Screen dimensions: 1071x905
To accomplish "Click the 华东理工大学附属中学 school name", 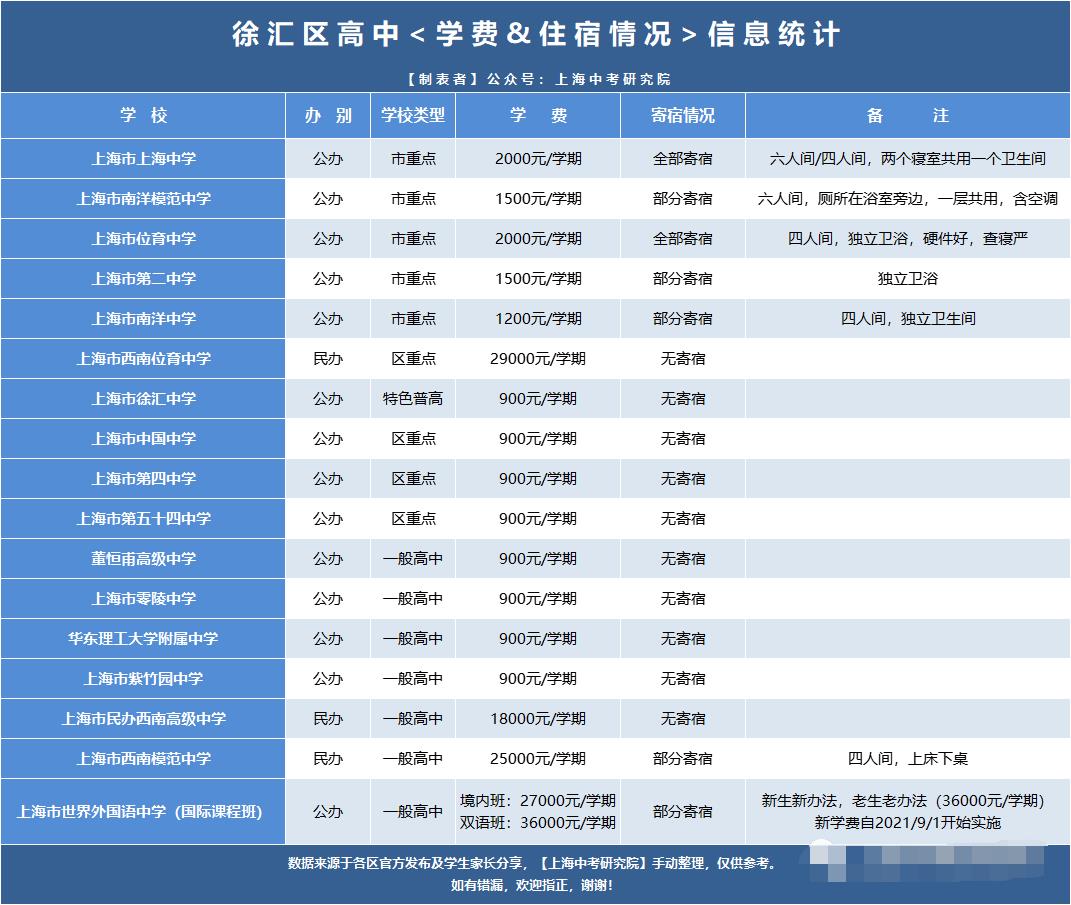I will tap(143, 638).
